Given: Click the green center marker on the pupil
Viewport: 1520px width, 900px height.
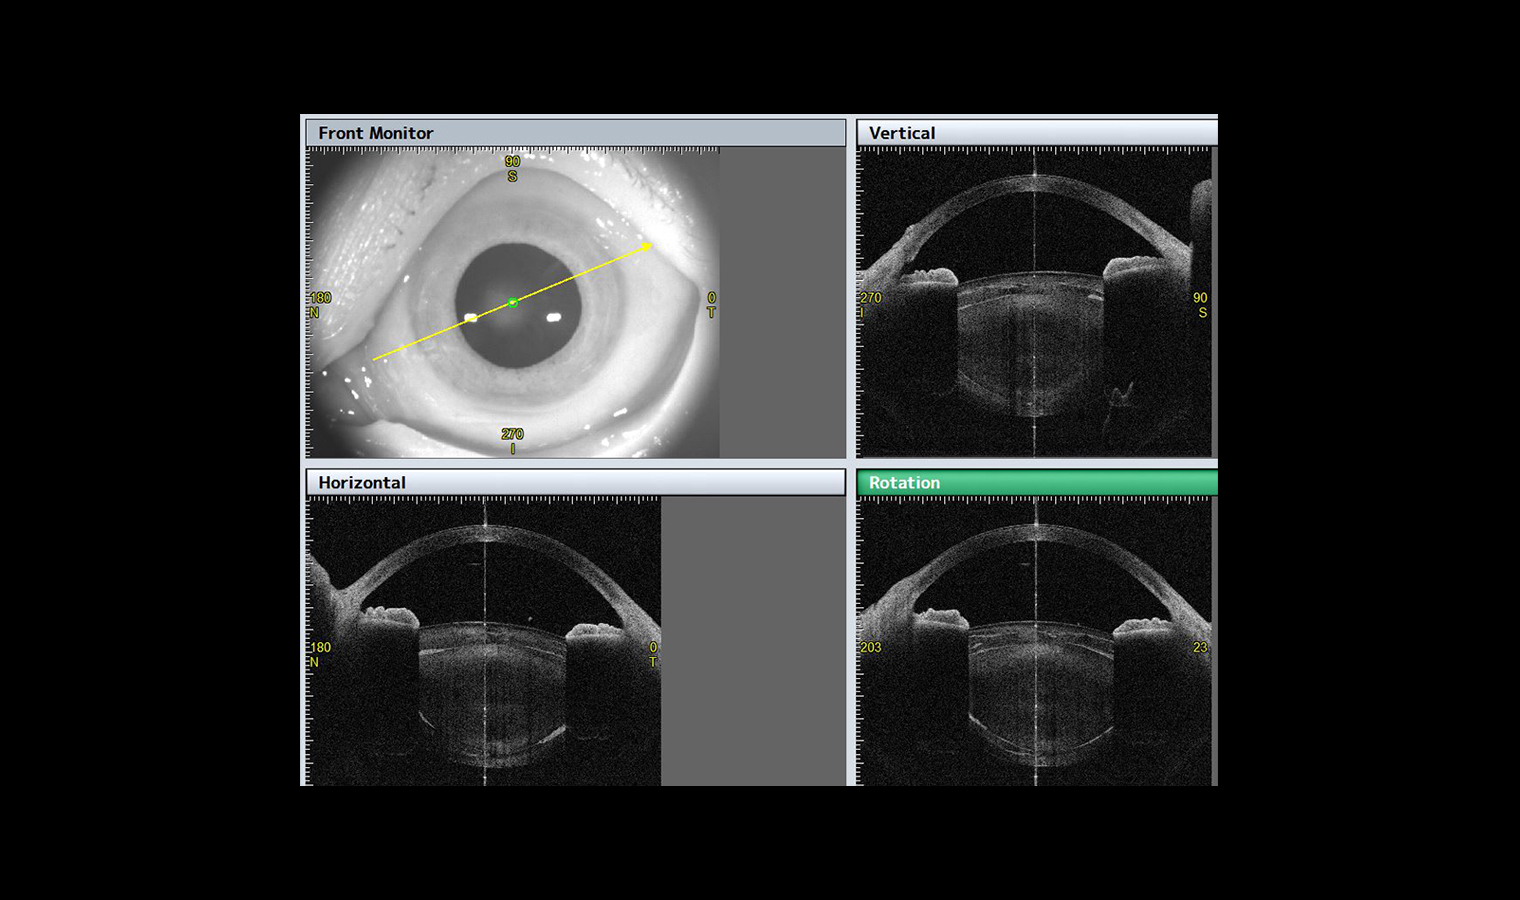Looking at the screenshot, I should [513, 302].
